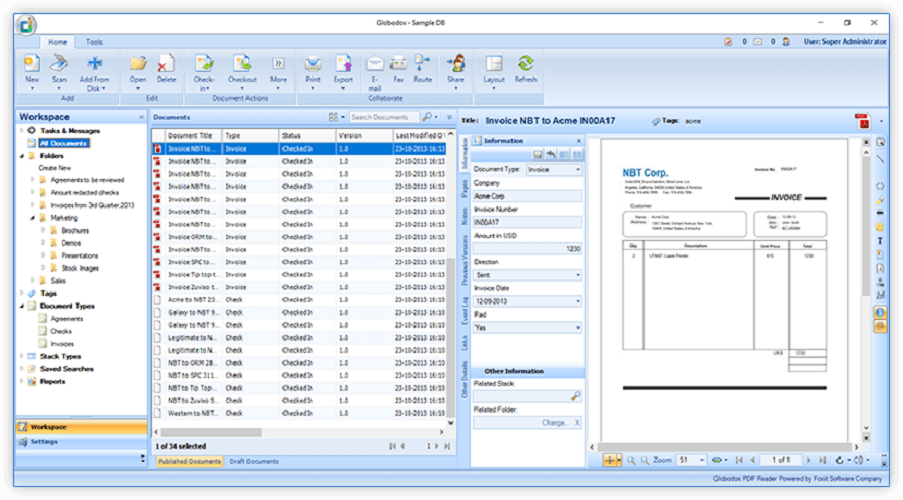Open the Published Documents tab
This screenshot has height=500, width=903.
click(x=189, y=461)
